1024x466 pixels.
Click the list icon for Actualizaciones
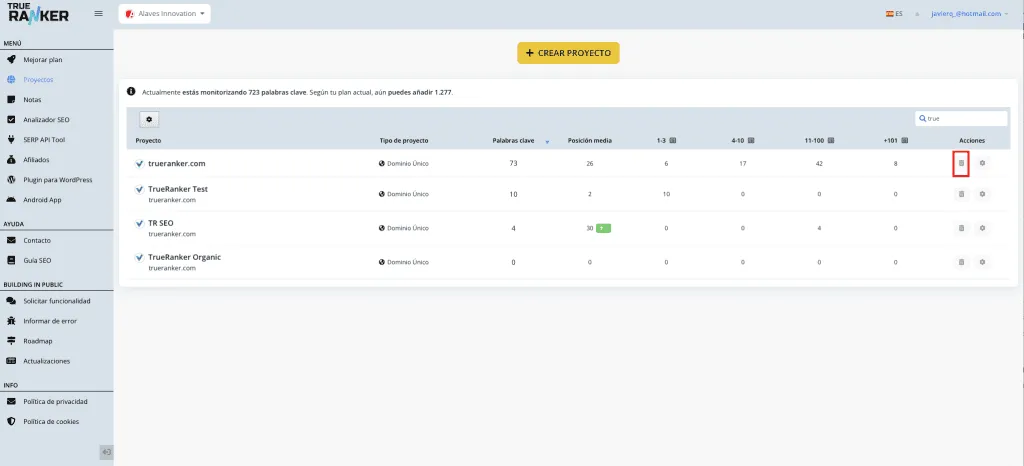tap(11, 361)
